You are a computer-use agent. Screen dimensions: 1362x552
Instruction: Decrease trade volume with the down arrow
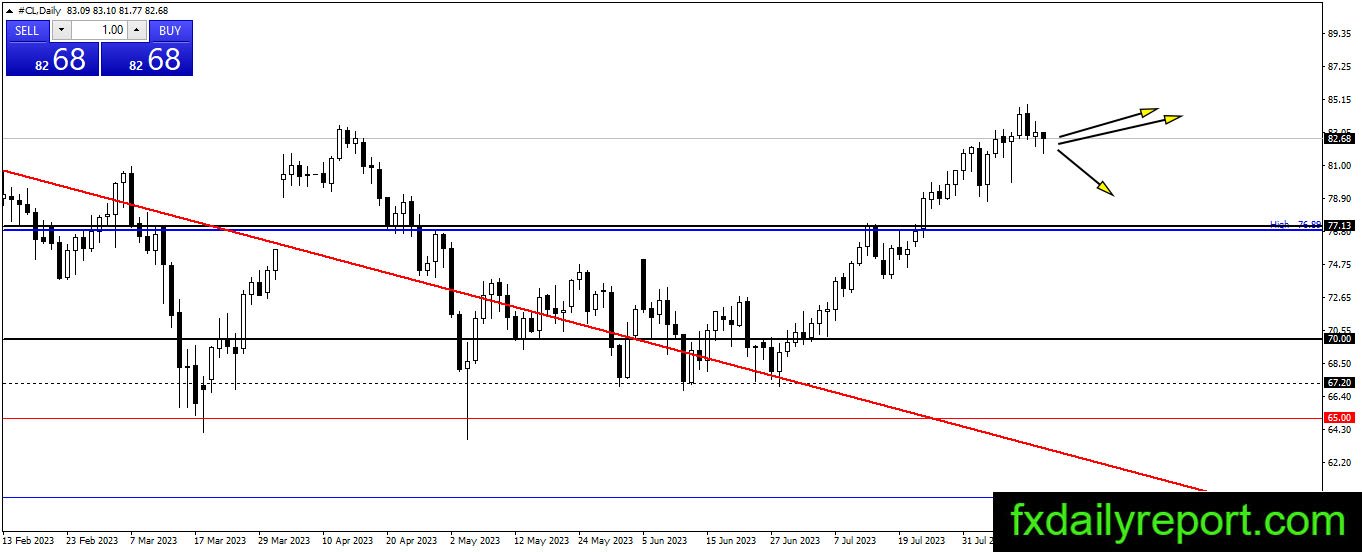click(59, 31)
